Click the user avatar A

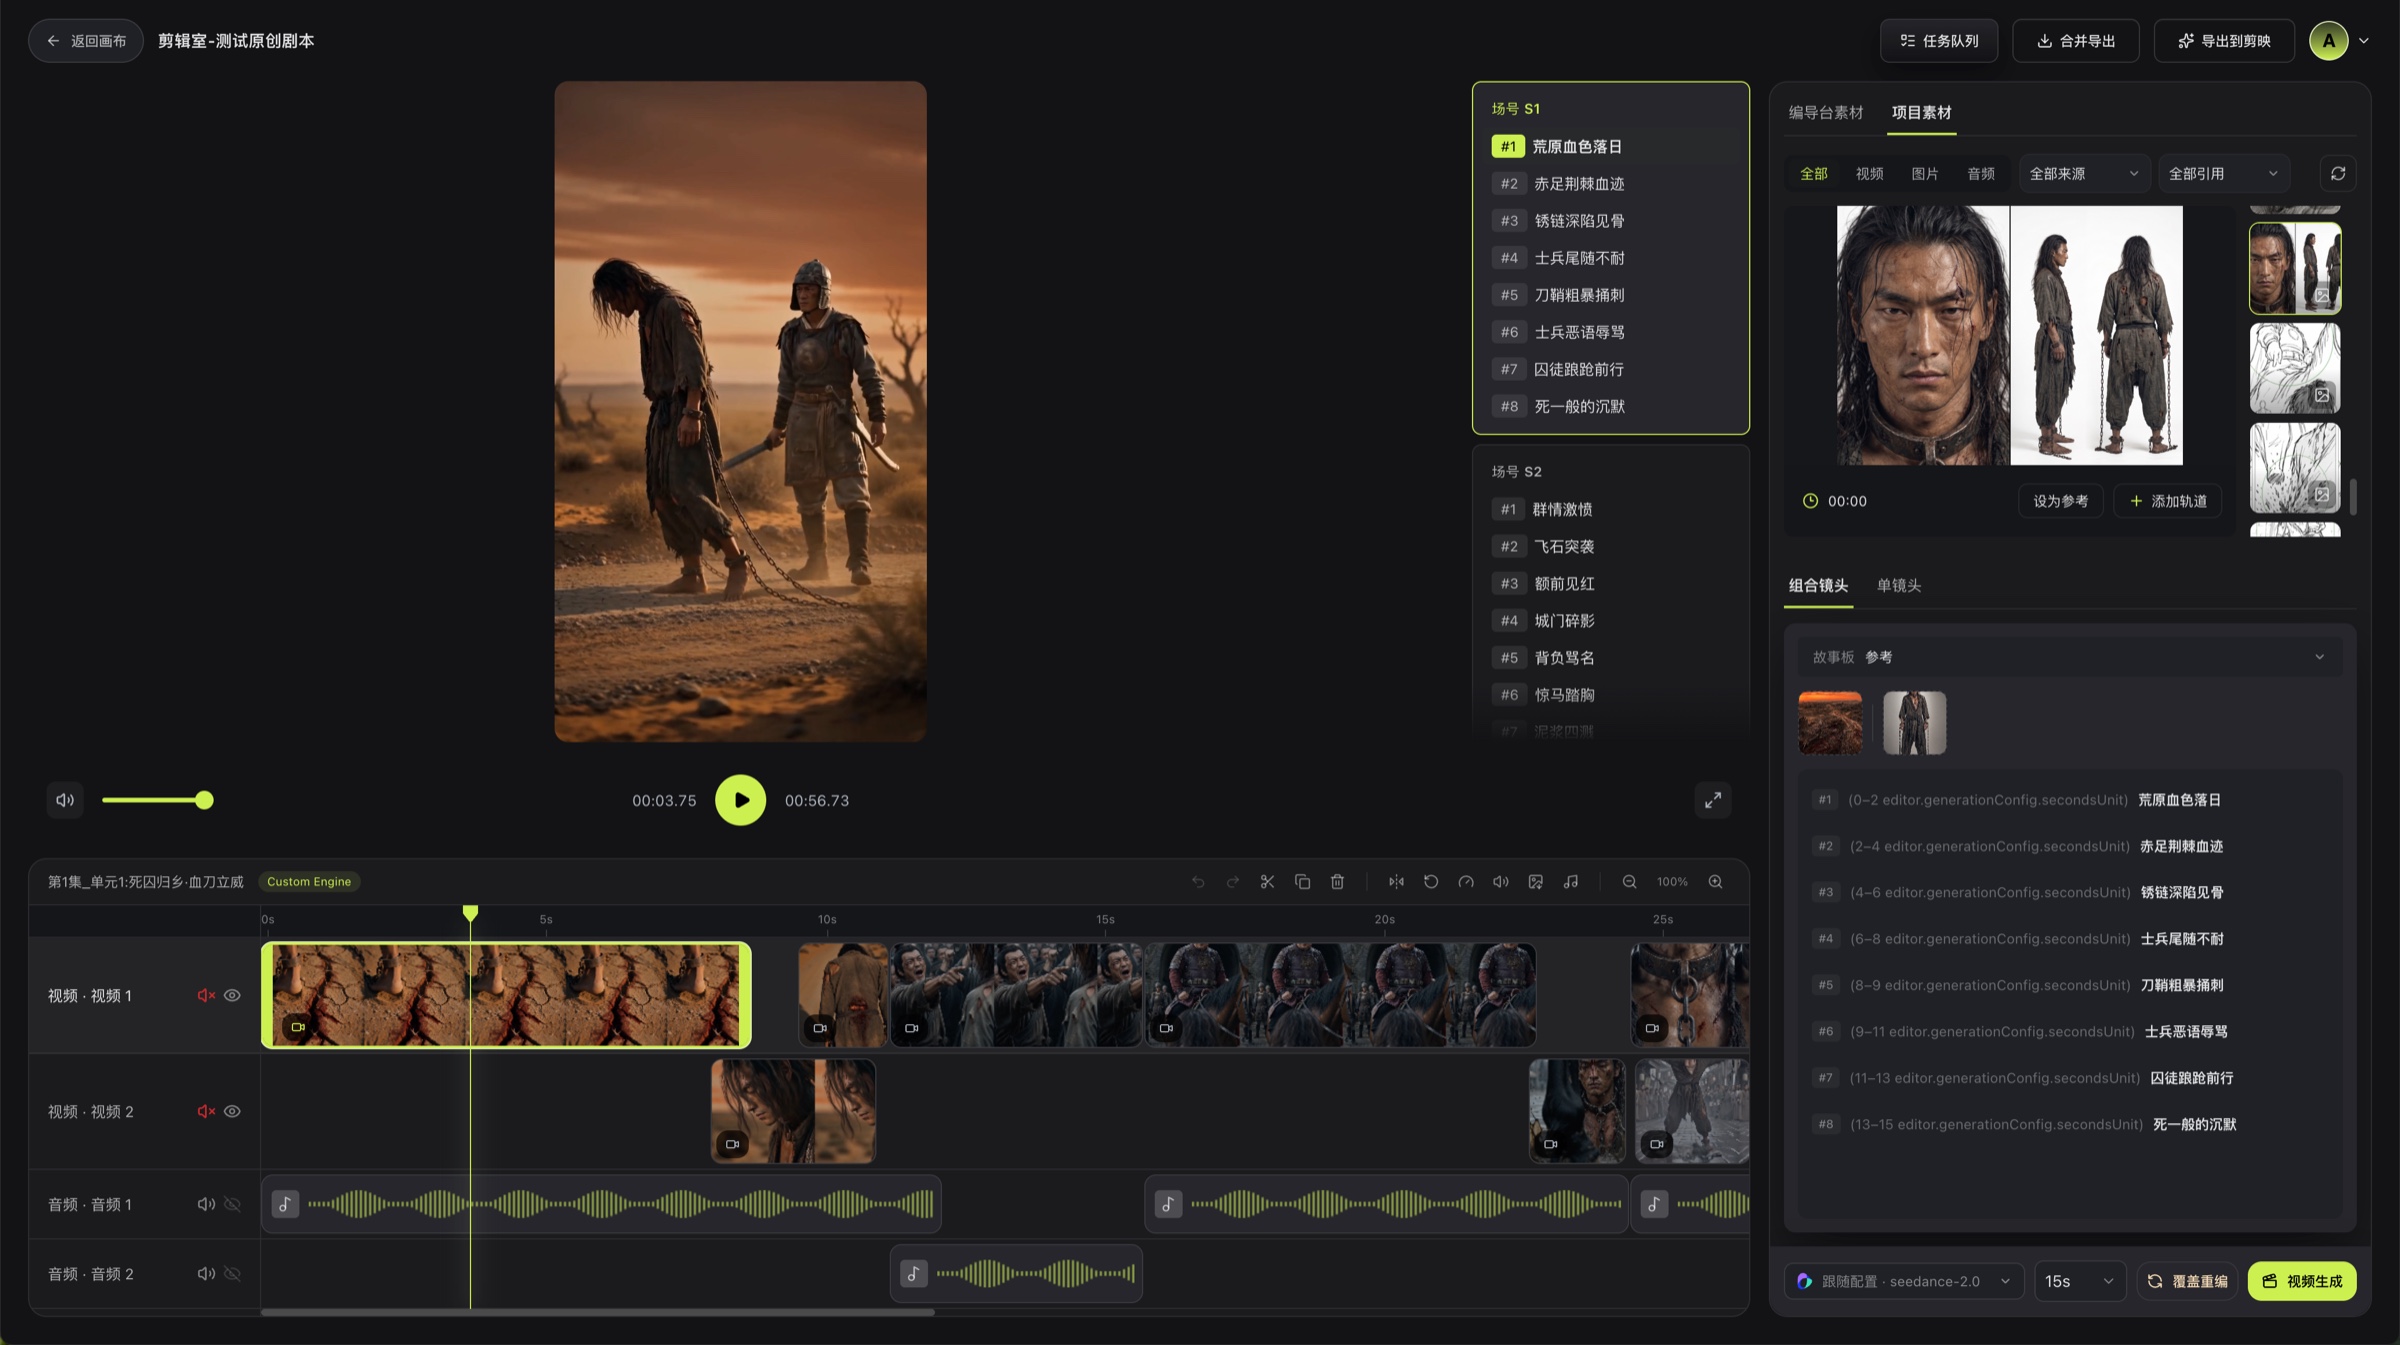[2329, 41]
